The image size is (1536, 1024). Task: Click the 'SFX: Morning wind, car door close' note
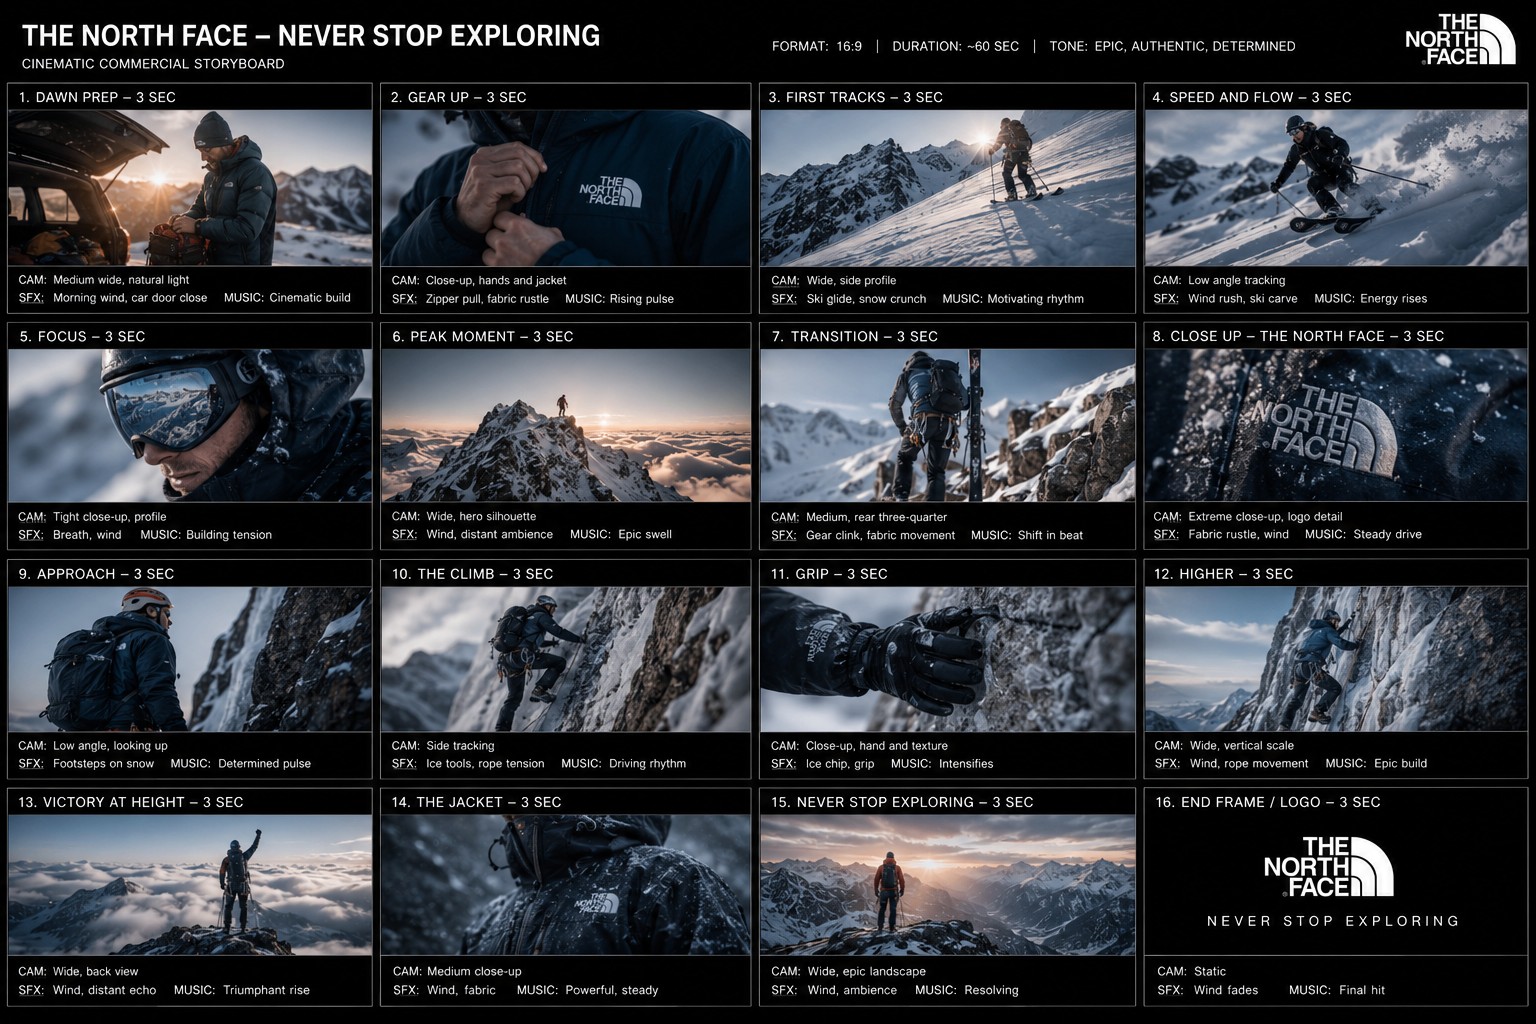coord(113,298)
